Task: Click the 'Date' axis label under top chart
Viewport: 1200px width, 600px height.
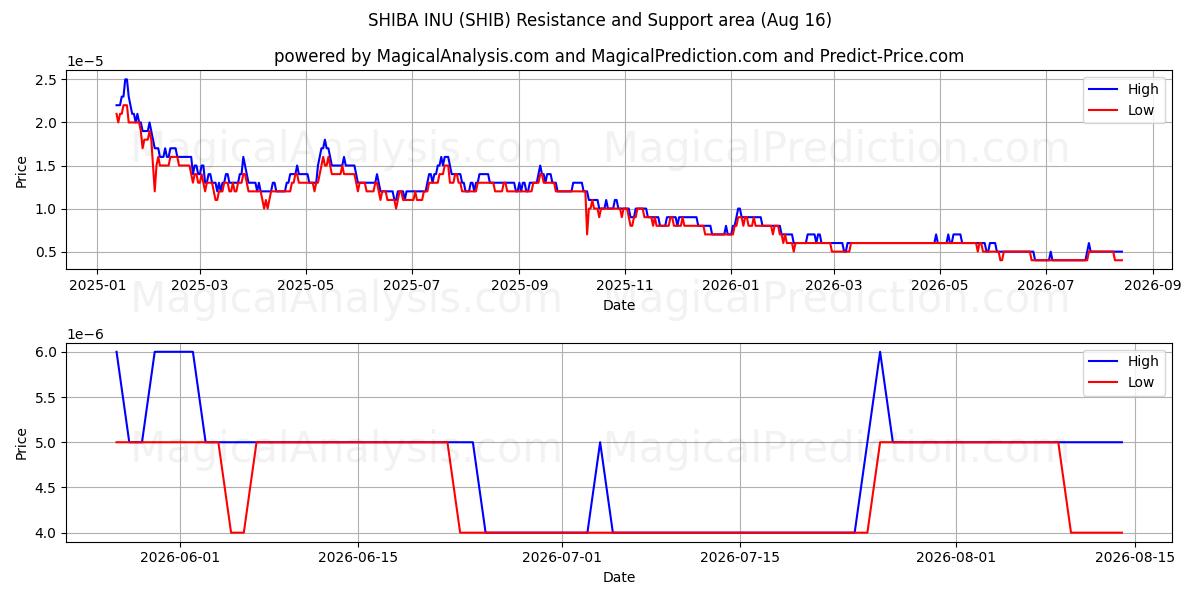Action: click(619, 305)
